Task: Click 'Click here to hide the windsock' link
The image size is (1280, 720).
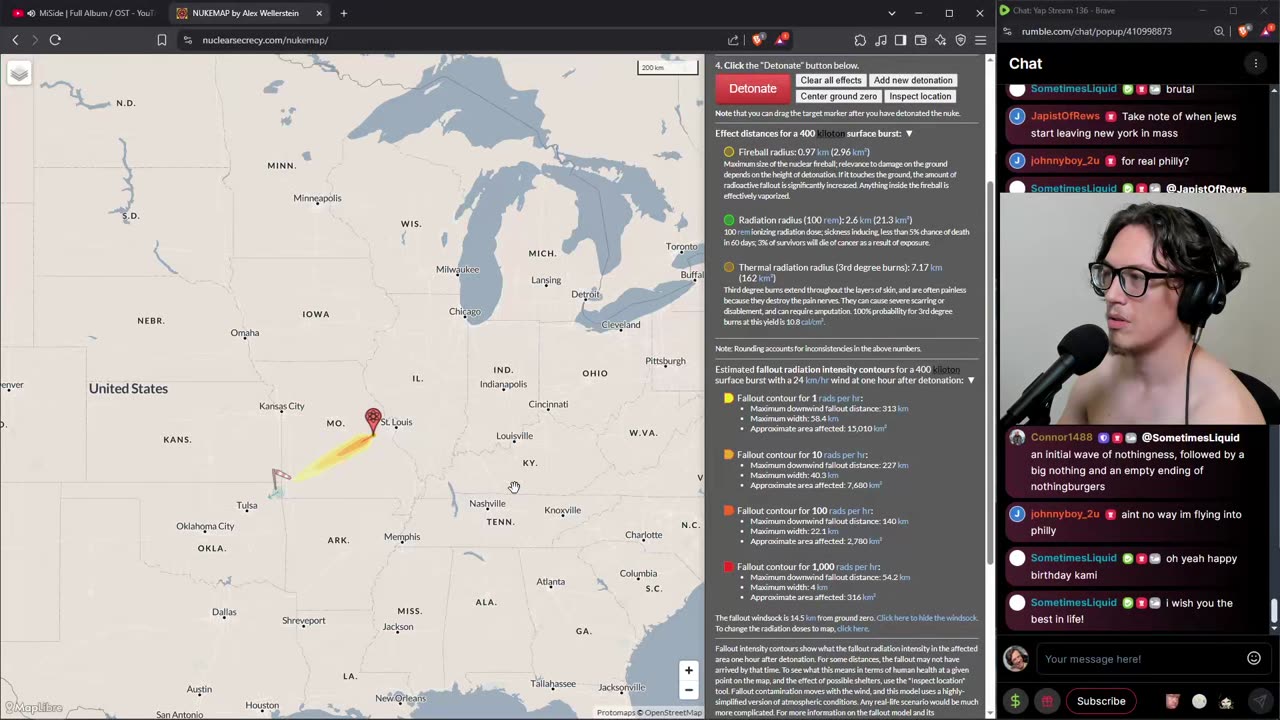Action: tap(926, 618)
